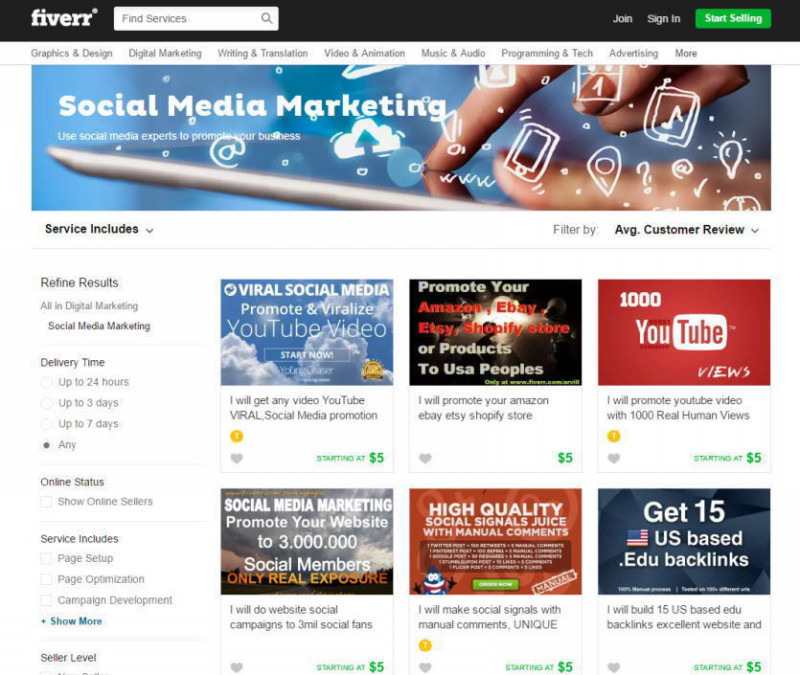
Task: Select the Up to 24 hours option
Action: tap(46, 382)
